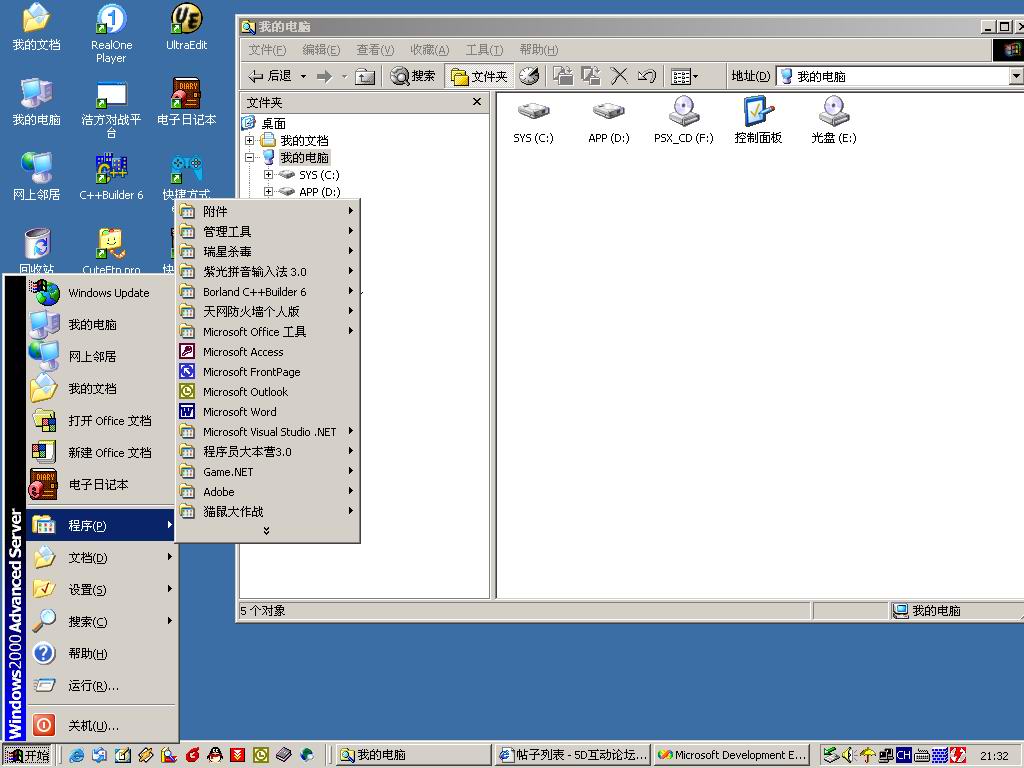1024x768 pixels.
Task: Open the 控制面板 control panel icon
Action: (x=758, y=120)
